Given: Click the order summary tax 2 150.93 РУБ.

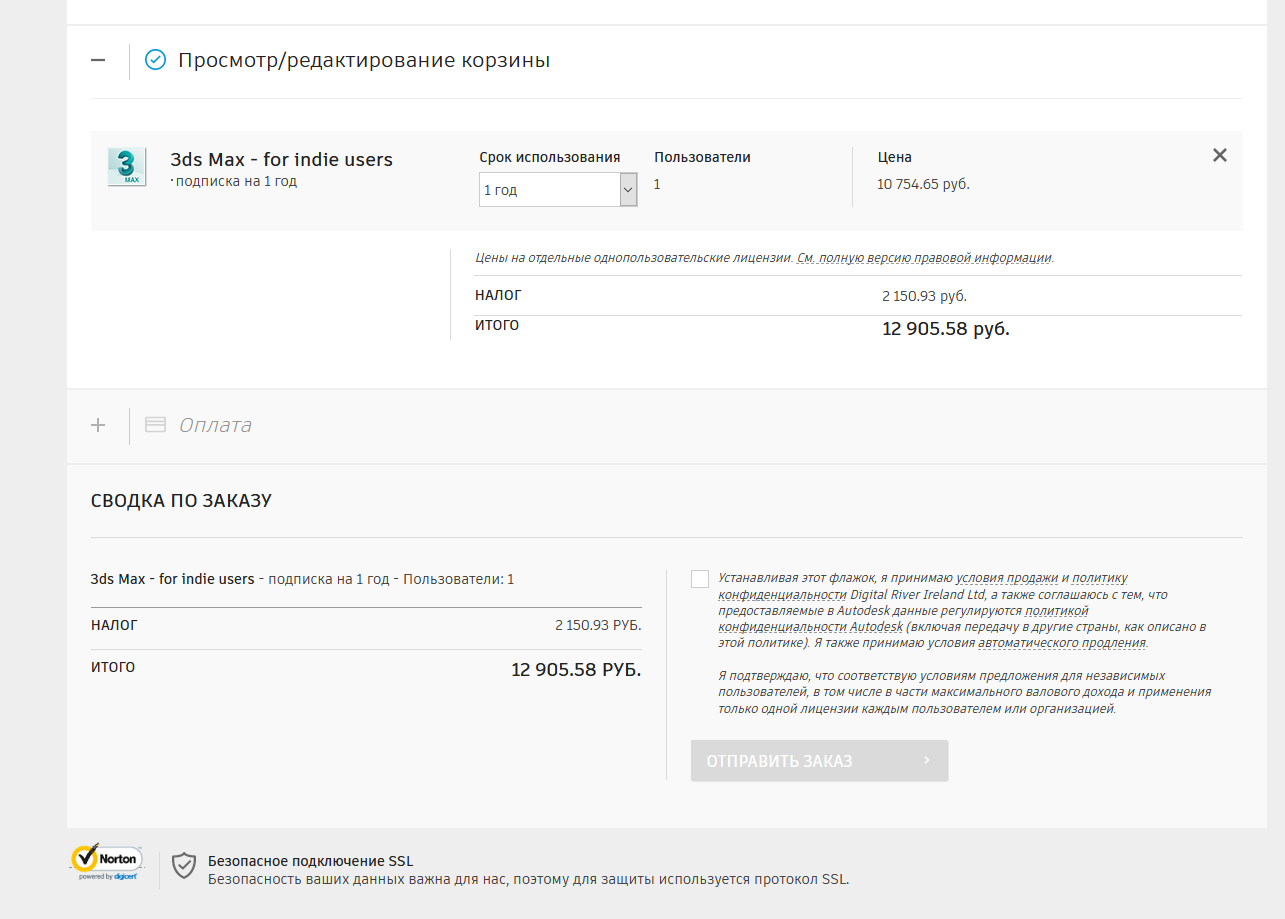Looking at the screenshot, I should [x=598, y=625].
